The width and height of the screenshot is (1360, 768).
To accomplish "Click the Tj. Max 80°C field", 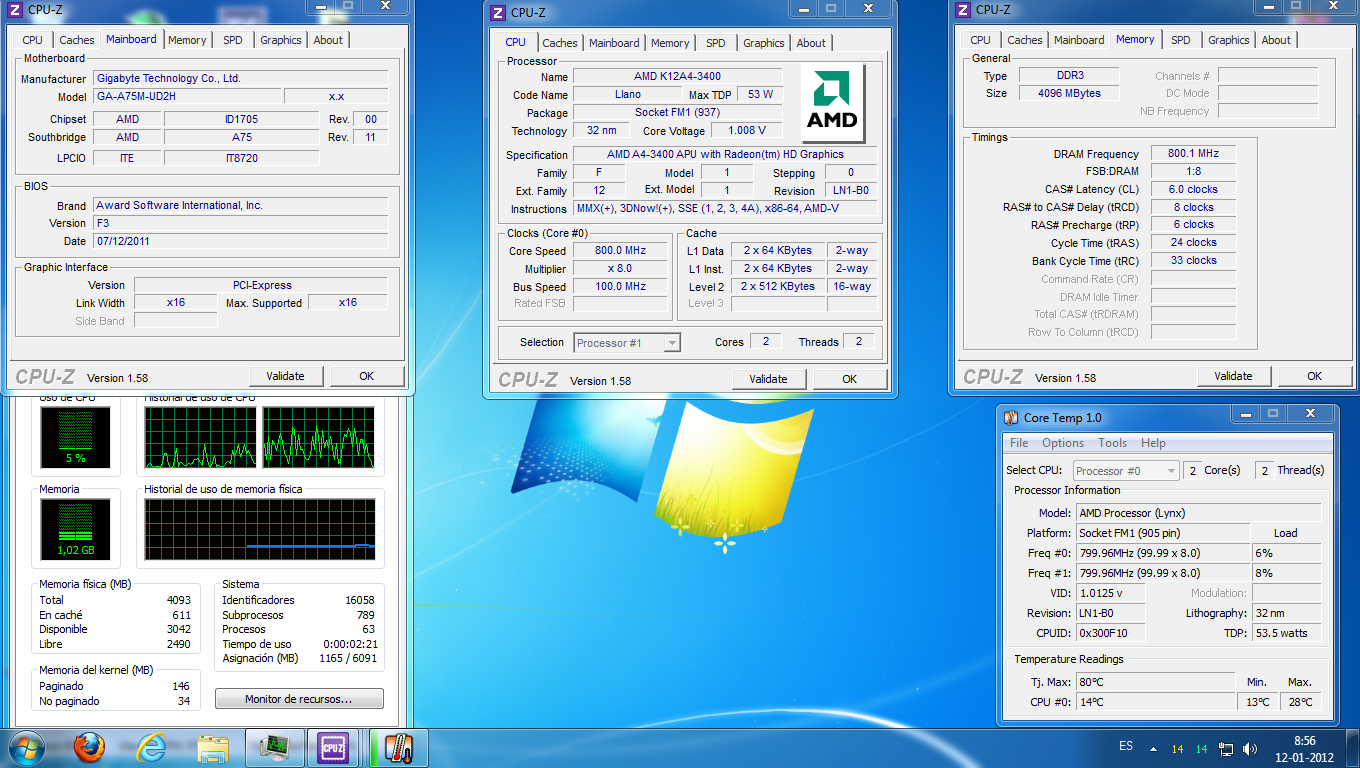I will (x=1155, y=682).
